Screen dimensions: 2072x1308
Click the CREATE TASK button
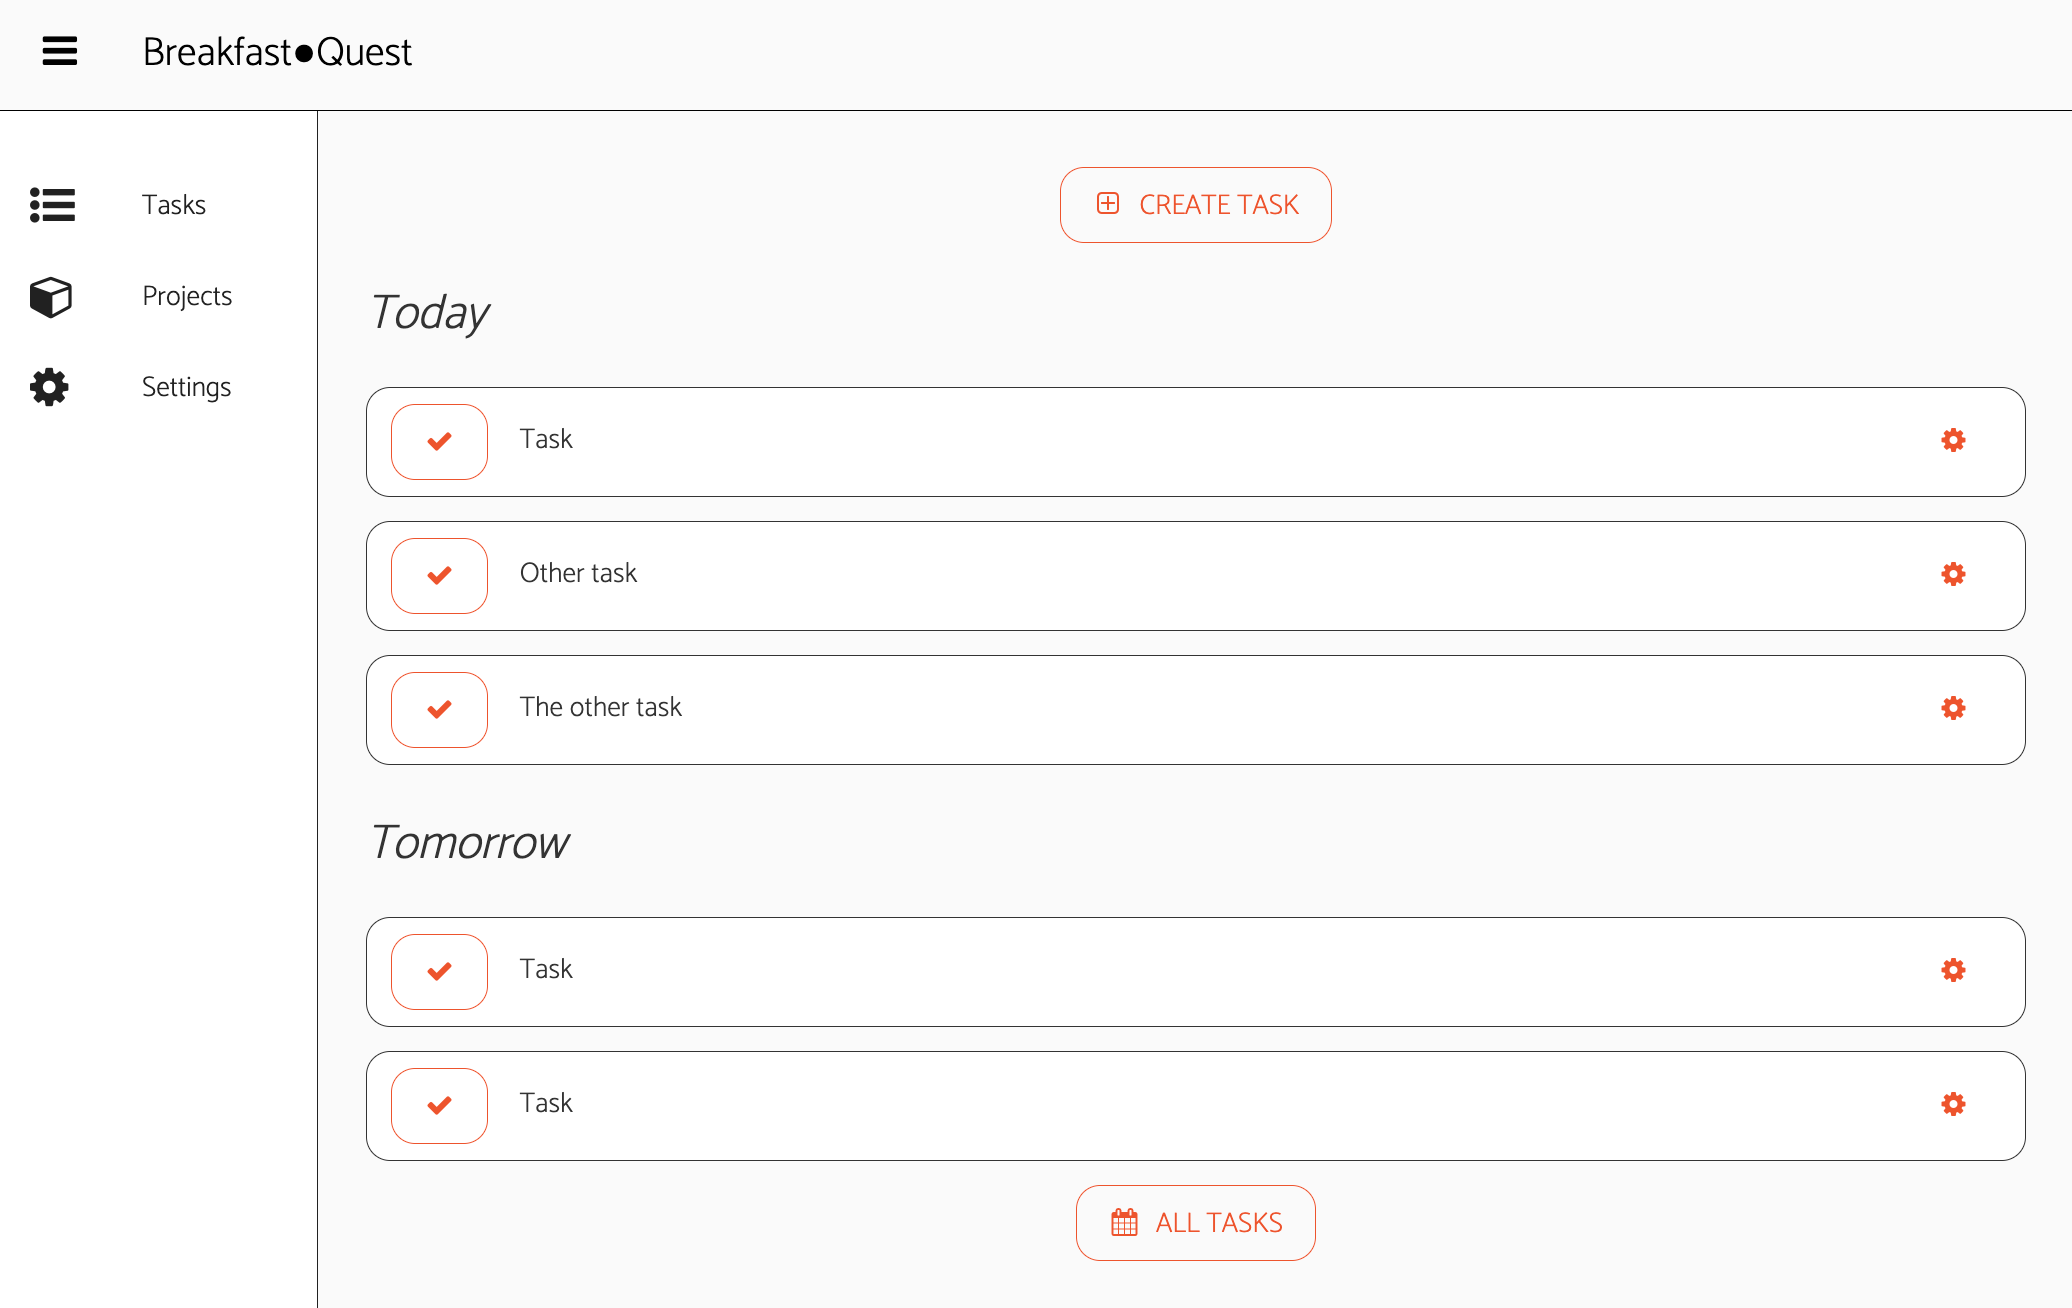pyautogui.click(x=1195, y=205)
